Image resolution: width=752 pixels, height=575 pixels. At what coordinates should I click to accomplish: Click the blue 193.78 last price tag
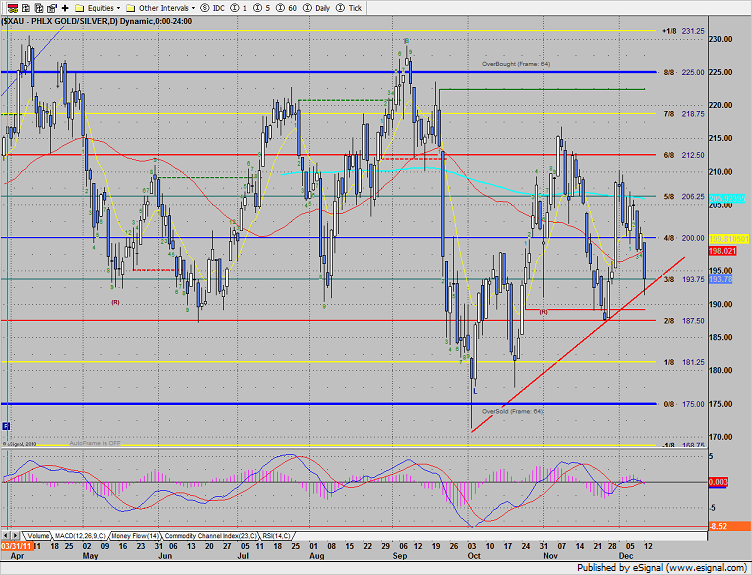[x=720, y=279]
